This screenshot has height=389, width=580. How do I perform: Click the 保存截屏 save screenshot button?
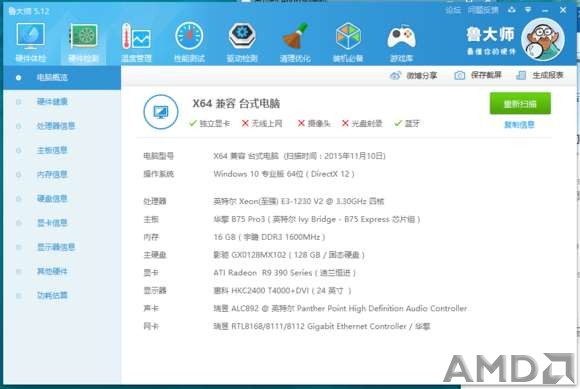(x=478, y=75)
